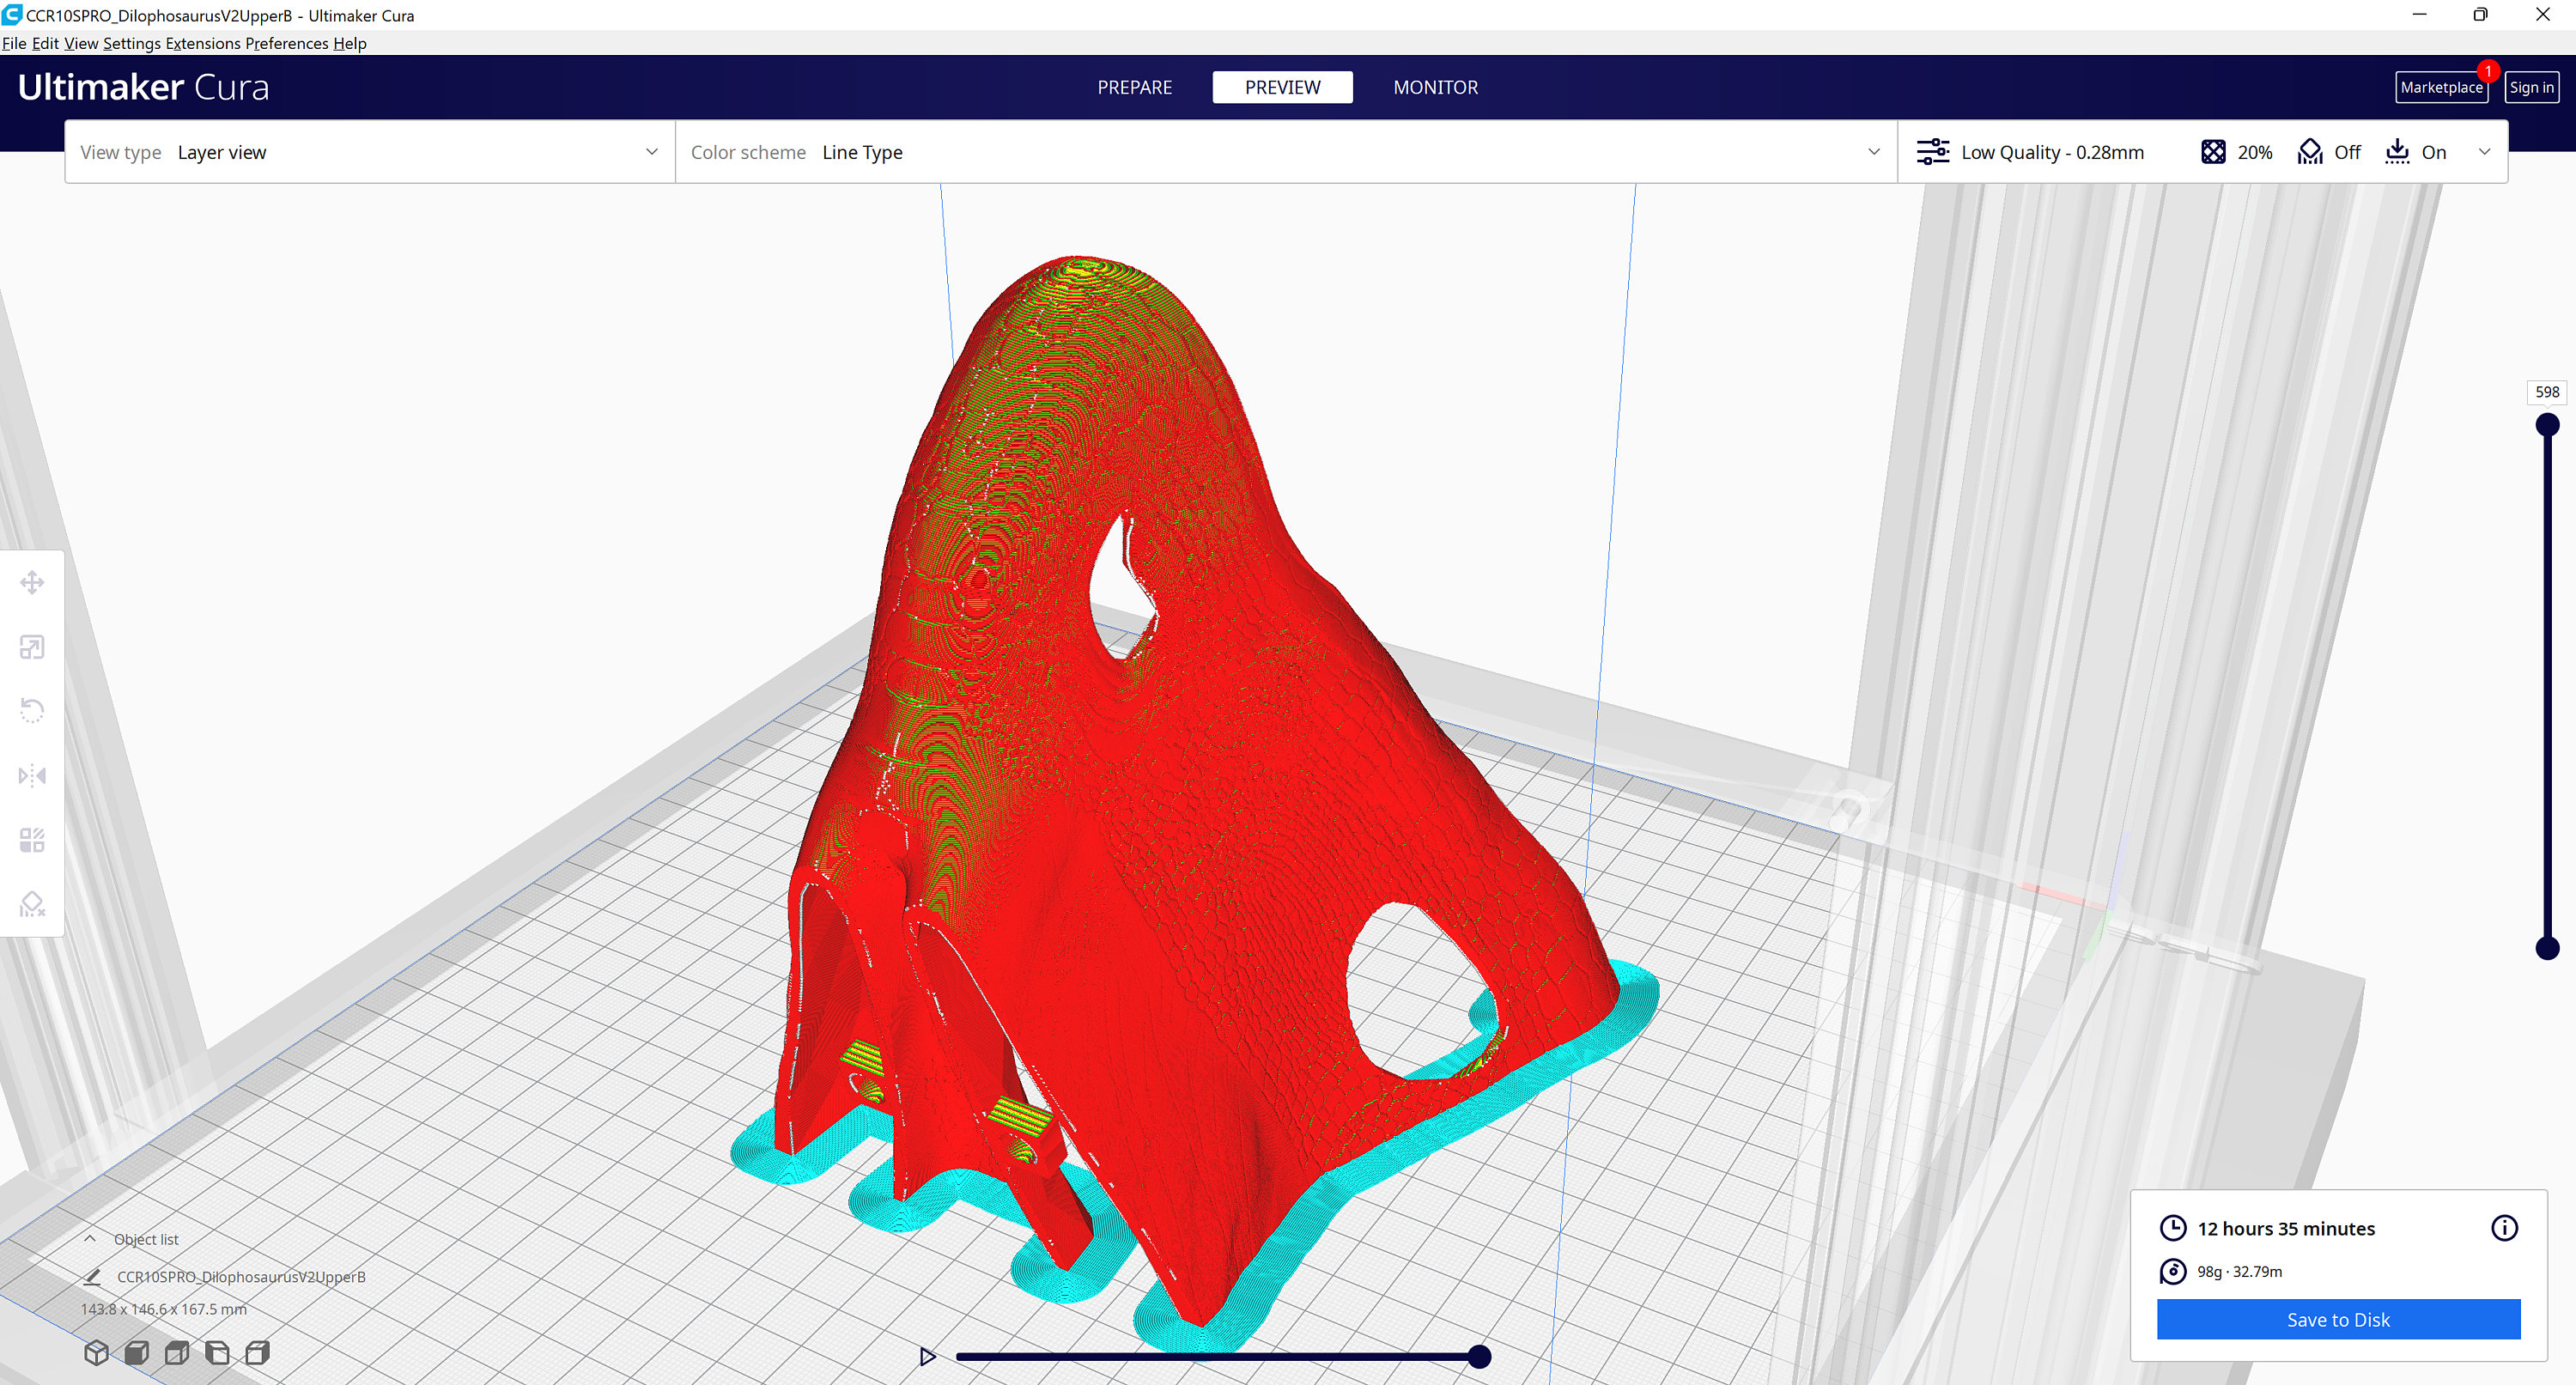Click the Object list label
Viewport: 2576px width, 1385px height.
tap(146, 1239)
